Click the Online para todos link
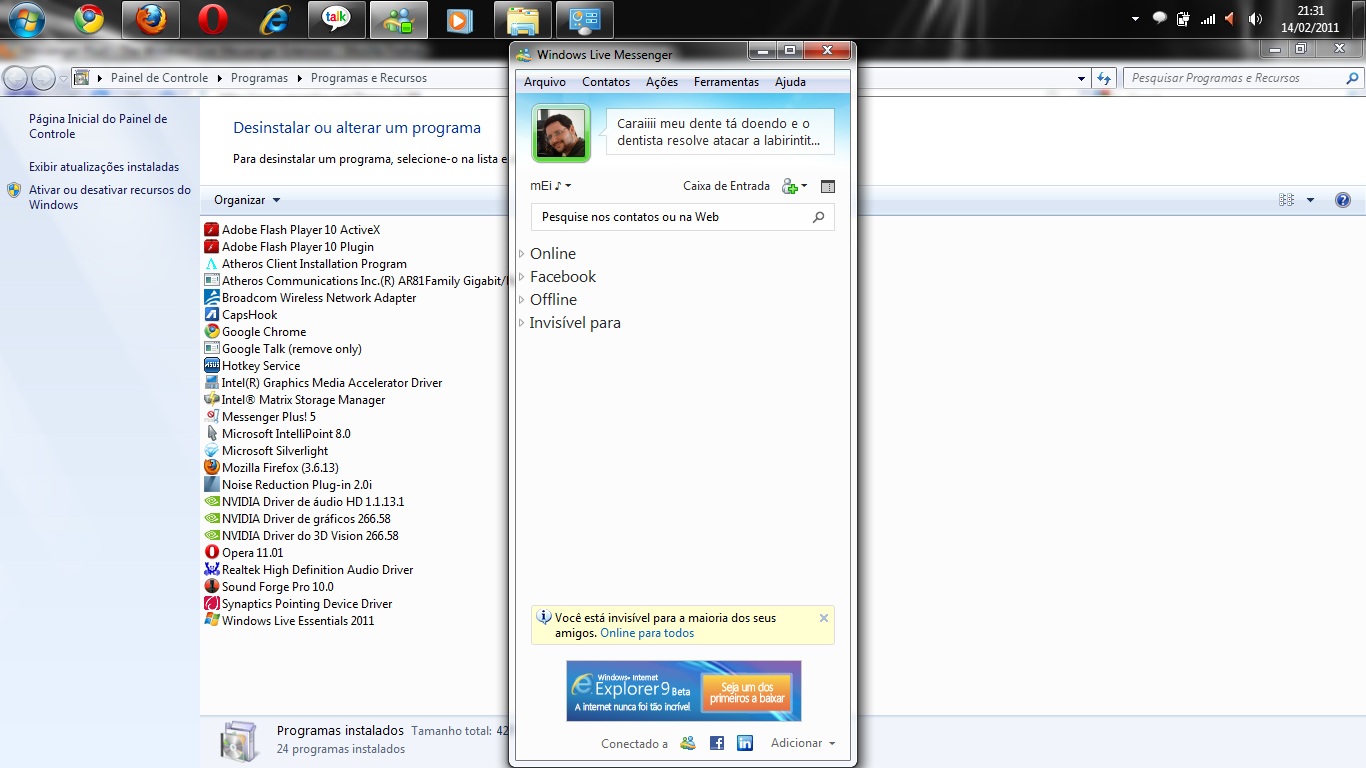Viewport: 1366px width, 768px height. [x=647, y=633]
